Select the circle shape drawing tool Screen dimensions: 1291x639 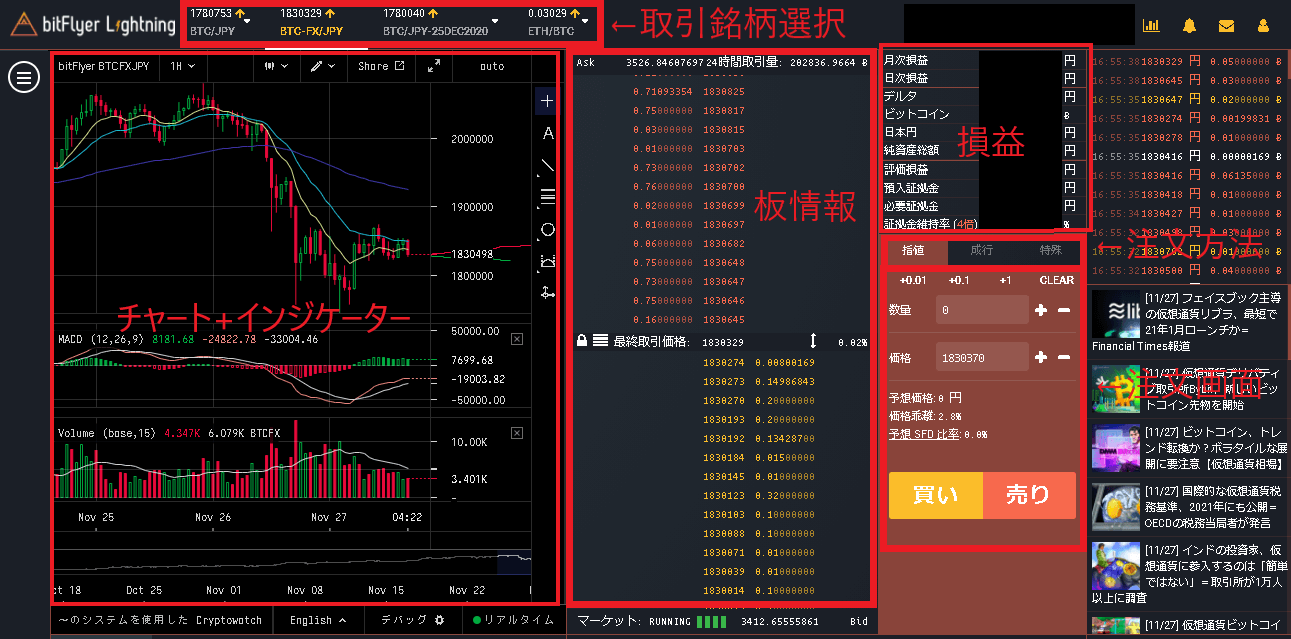547,229
